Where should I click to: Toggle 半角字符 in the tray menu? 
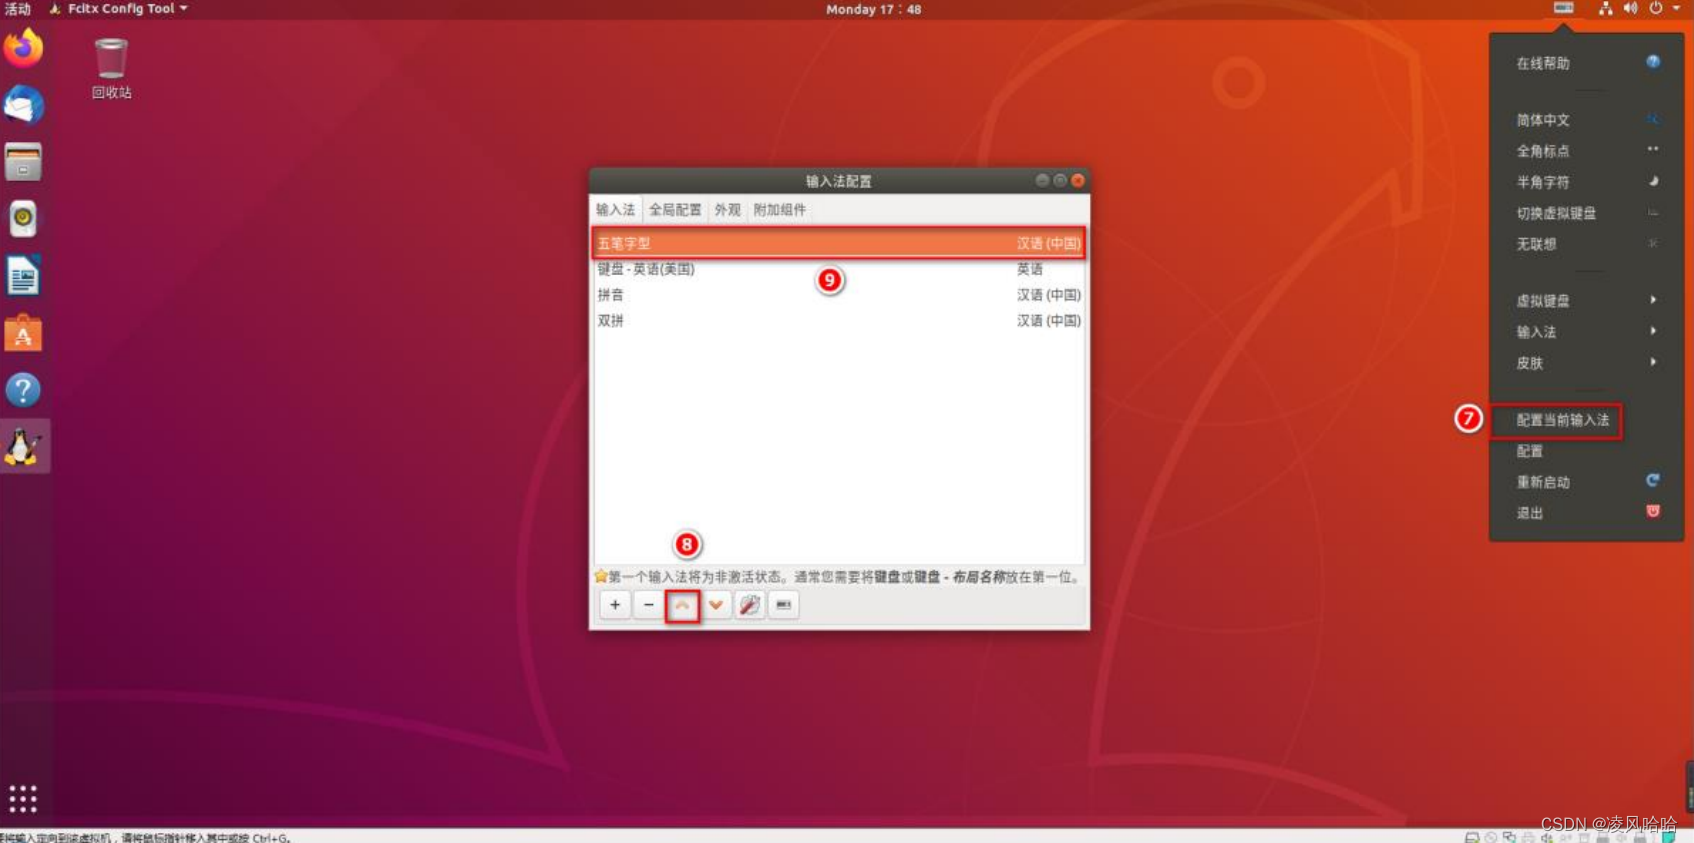click(1586, 181)
